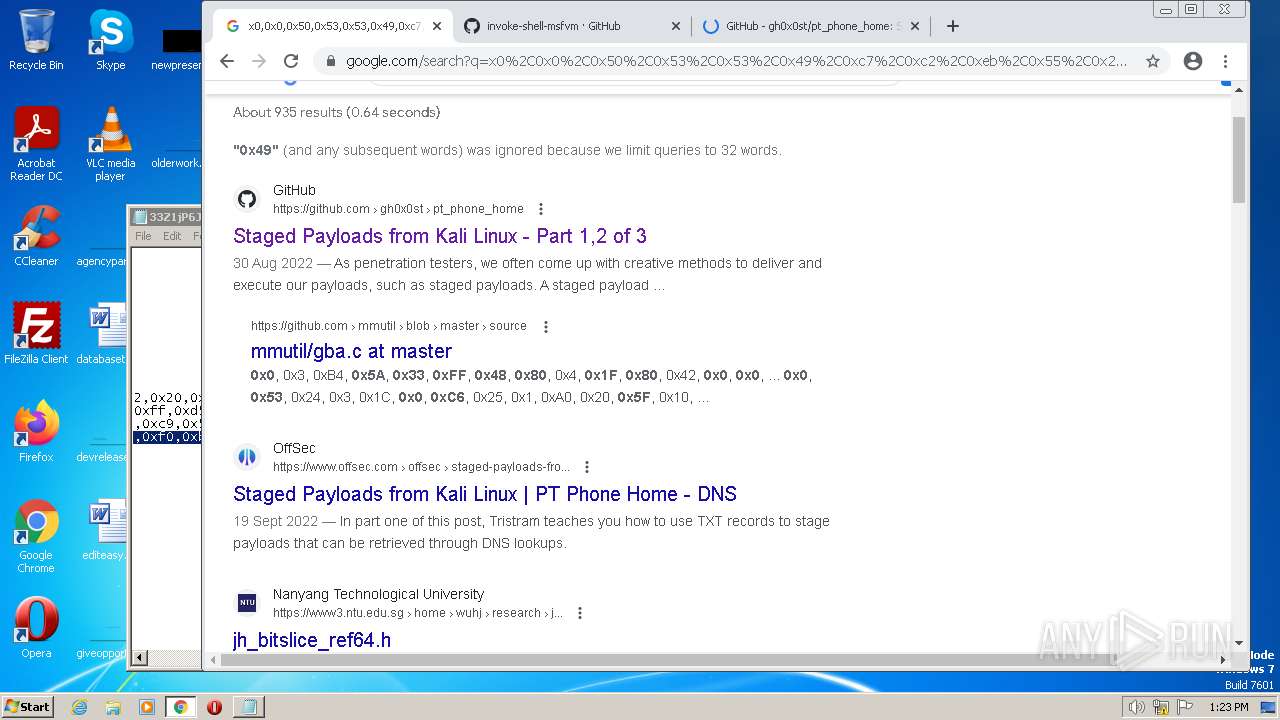Image resolution: width=1280 pixels, height=720 pixels.
Task: Close the Google search results tab
Action: point(437,26)
